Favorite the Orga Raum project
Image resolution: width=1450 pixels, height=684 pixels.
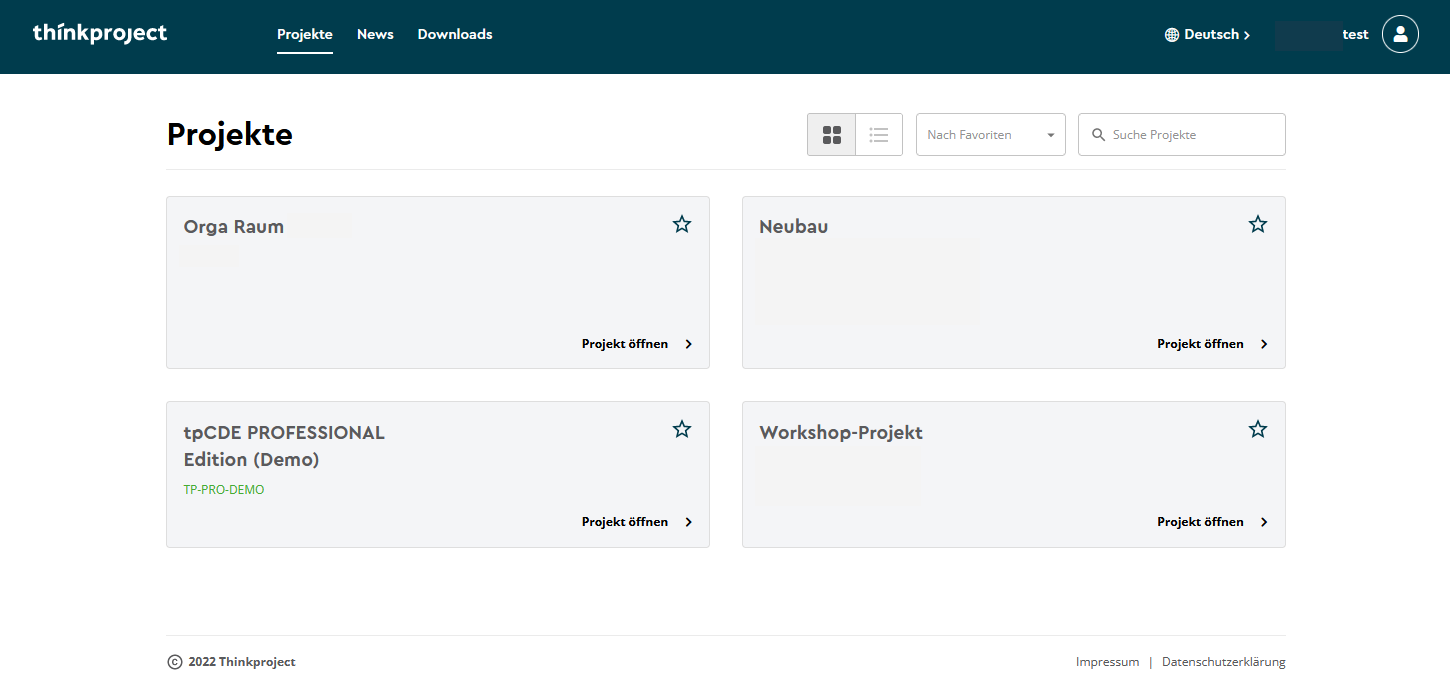click(x=682, y=224)
